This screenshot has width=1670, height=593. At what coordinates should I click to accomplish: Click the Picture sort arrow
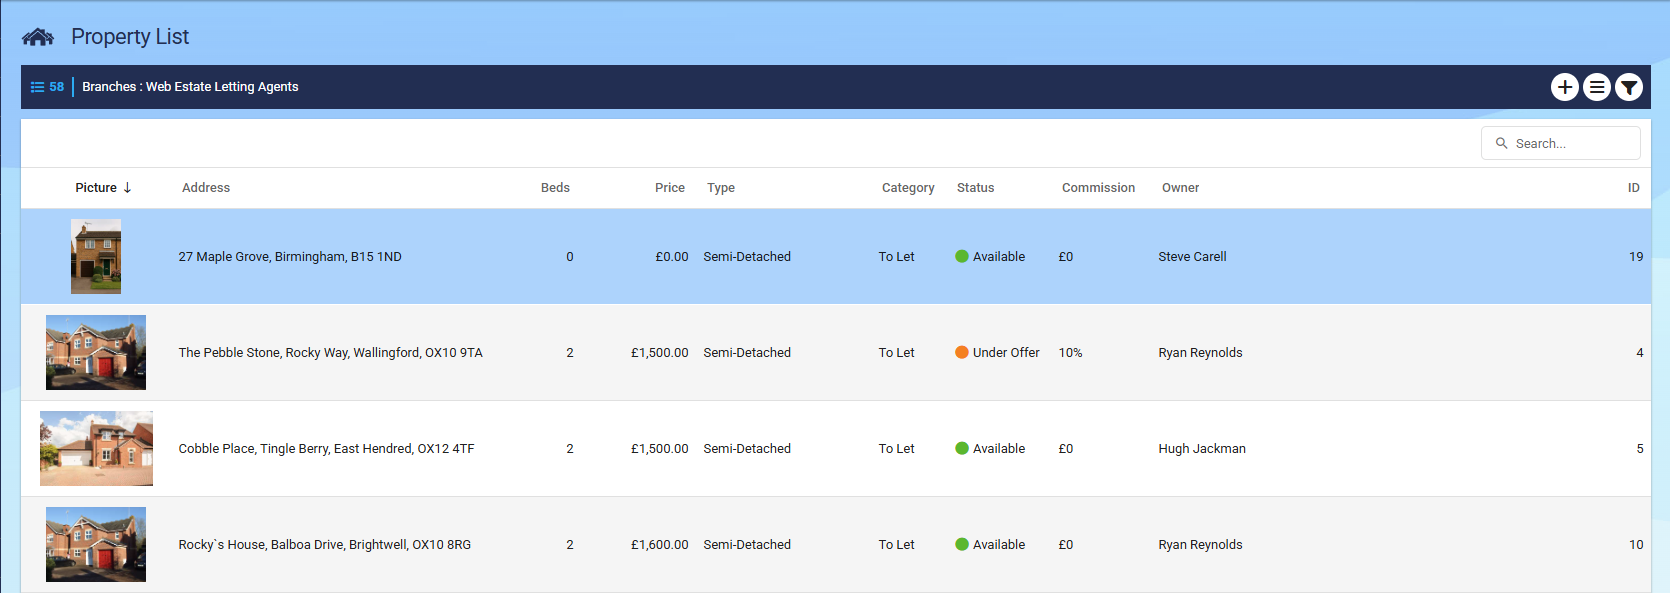(127, 188)
